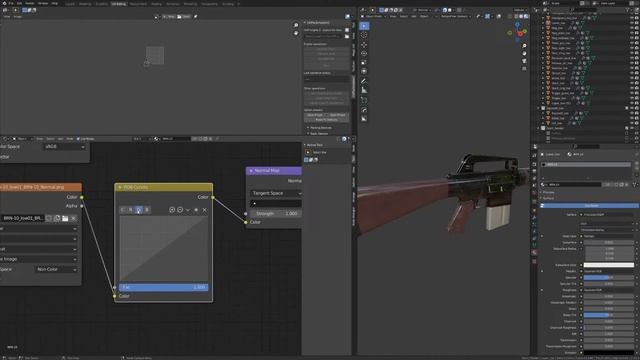This screenshot has width=640, height=360.
Task: Open the Render menu
Action: pos(30,3)
